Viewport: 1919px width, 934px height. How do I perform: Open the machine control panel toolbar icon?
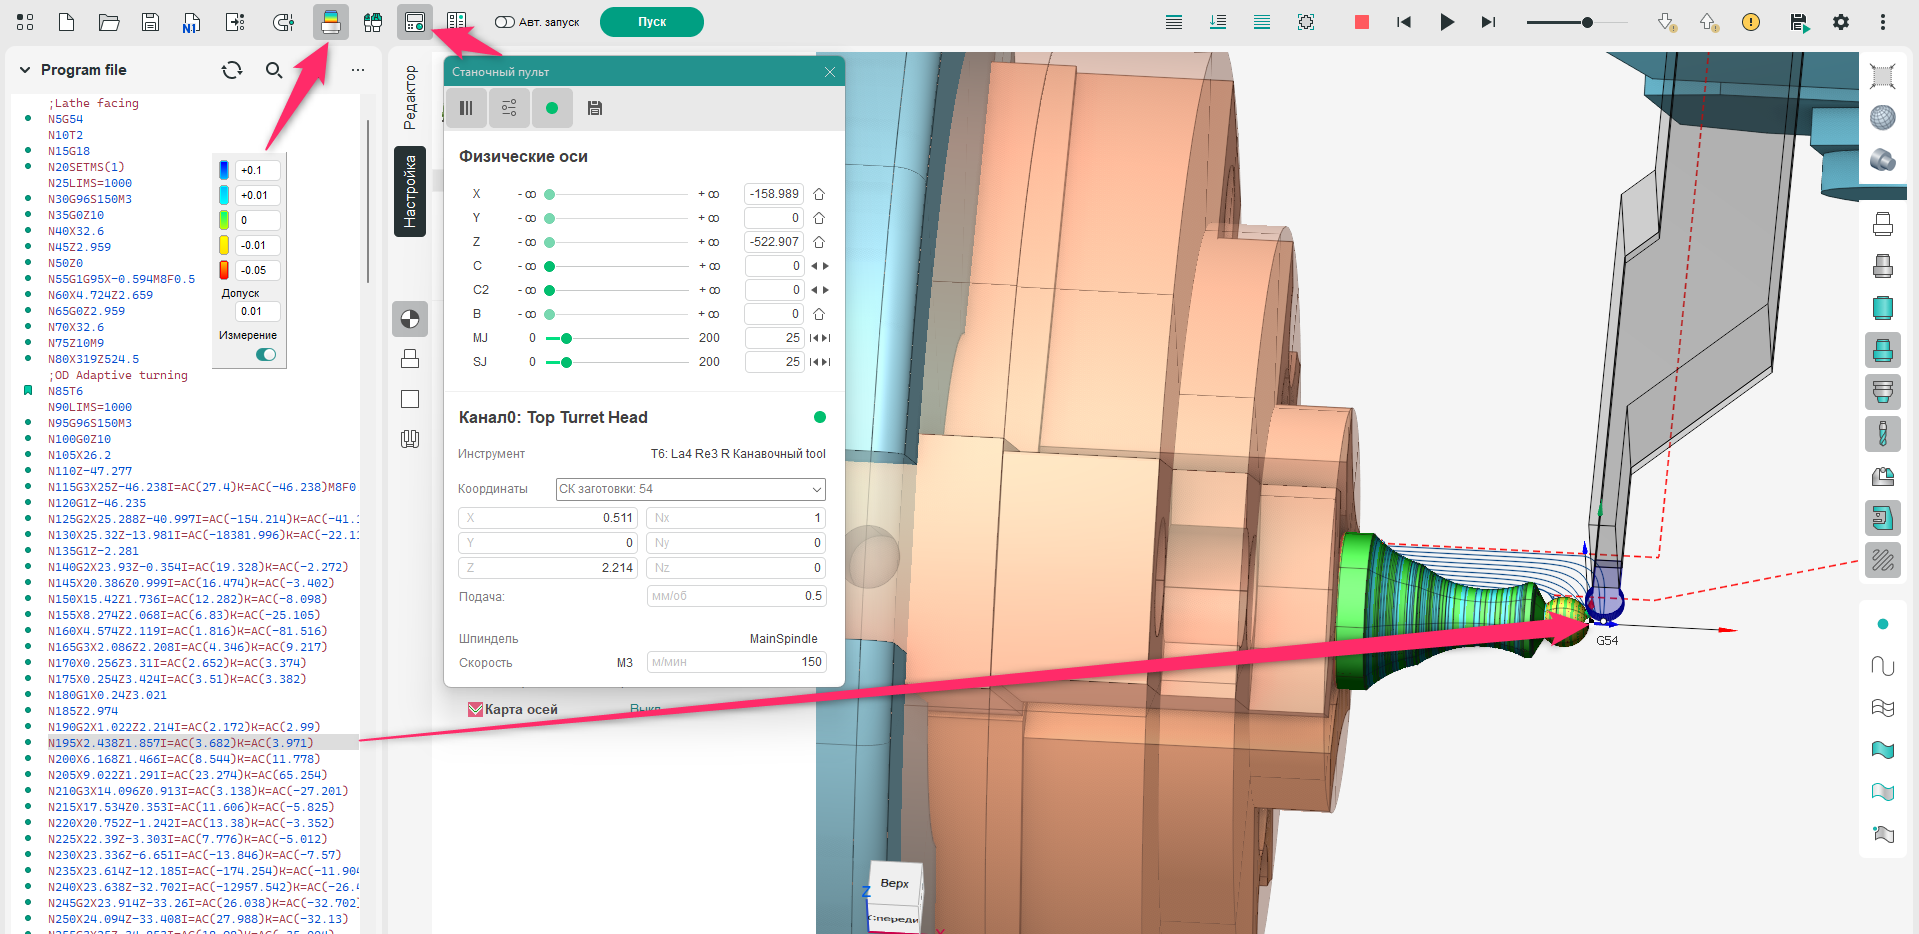415,22
